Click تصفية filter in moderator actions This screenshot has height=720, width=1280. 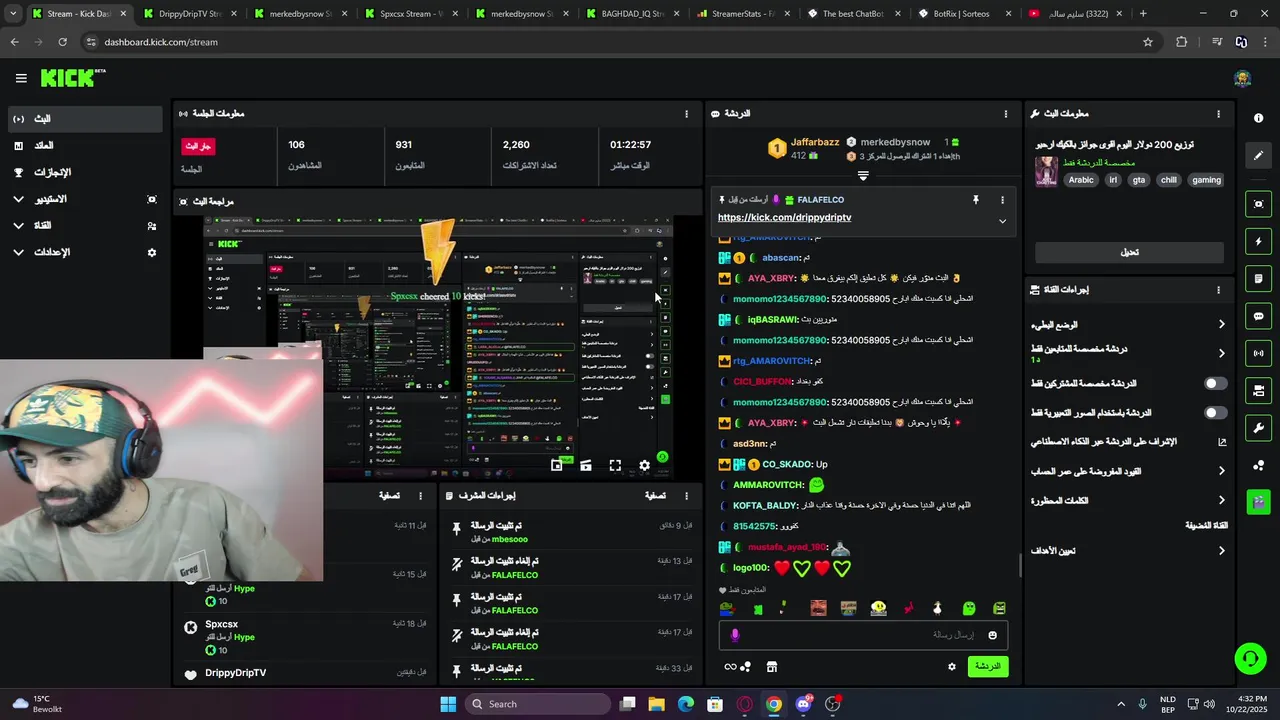[x=655, y=496]
